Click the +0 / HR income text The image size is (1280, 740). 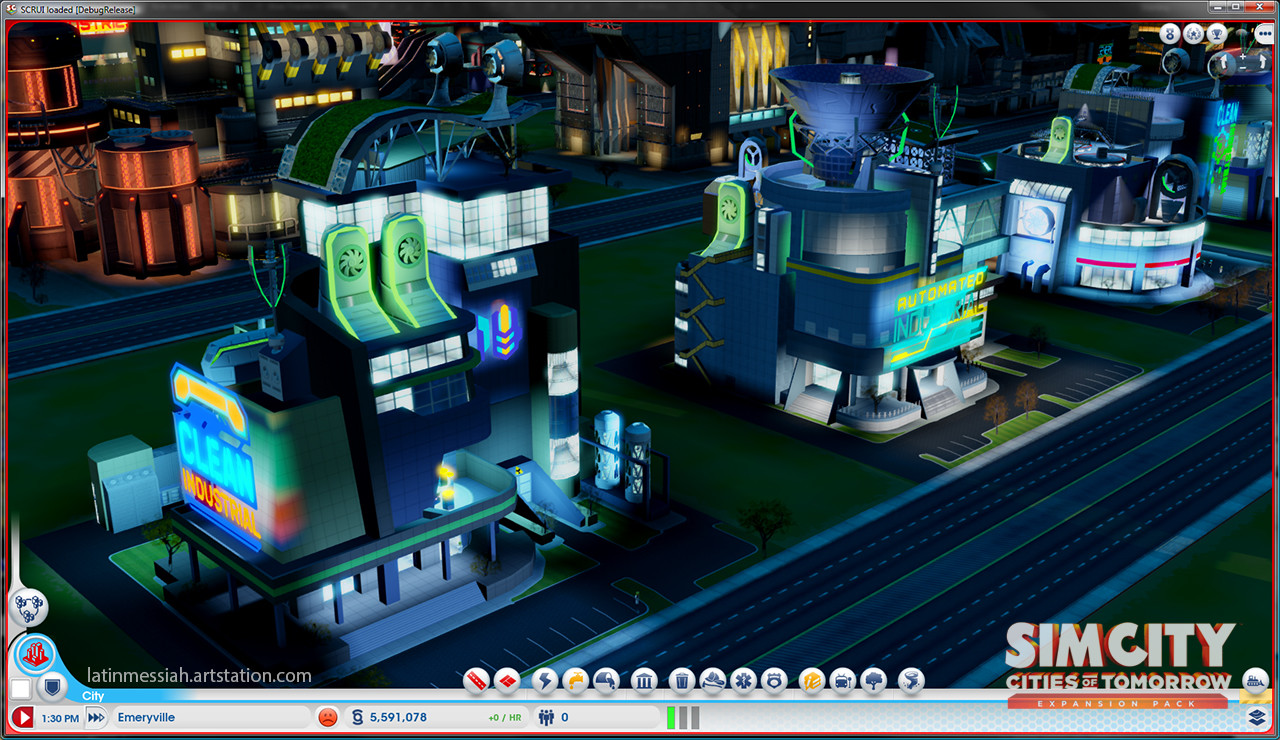click(505, 718)
